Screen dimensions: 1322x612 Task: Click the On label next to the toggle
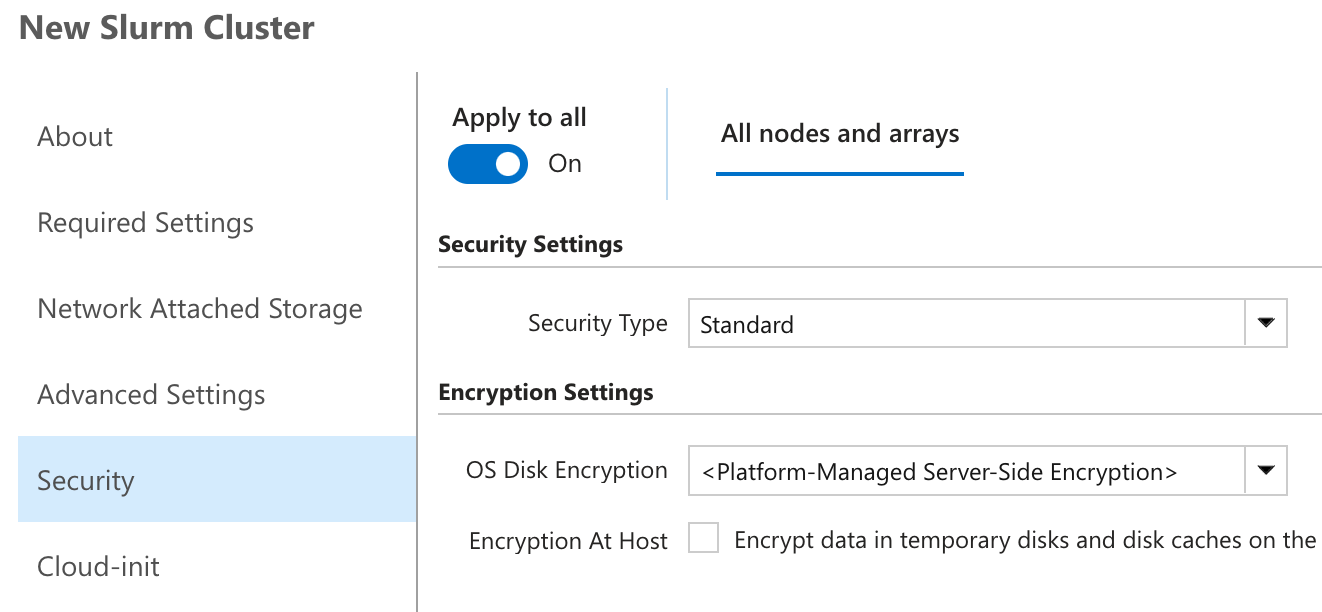564,163
